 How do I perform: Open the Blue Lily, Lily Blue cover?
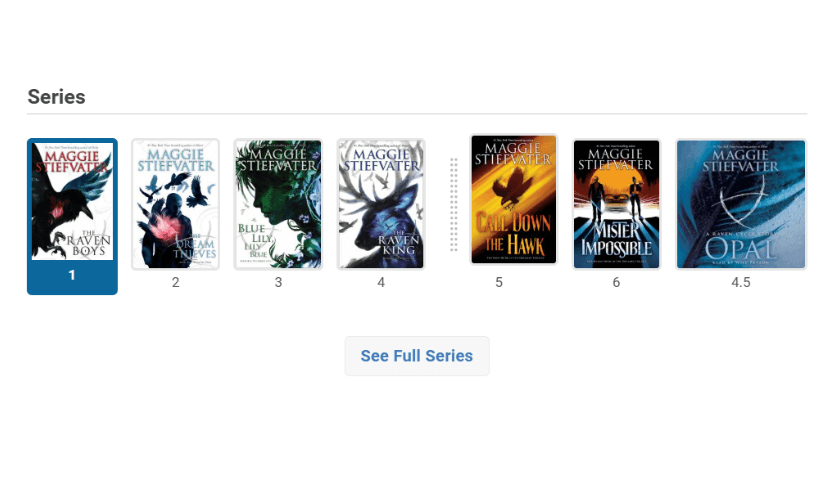pyautogui.click(x=278, y=204)
